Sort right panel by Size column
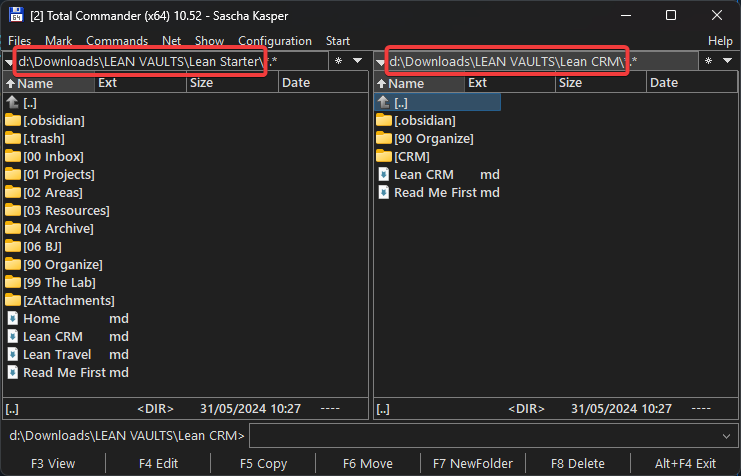Screen dimensions: 741x476 601,83
